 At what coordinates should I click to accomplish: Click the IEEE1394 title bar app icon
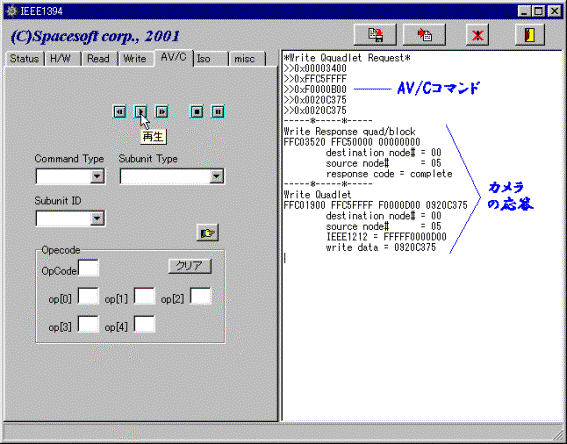click(x=12, y=11)
